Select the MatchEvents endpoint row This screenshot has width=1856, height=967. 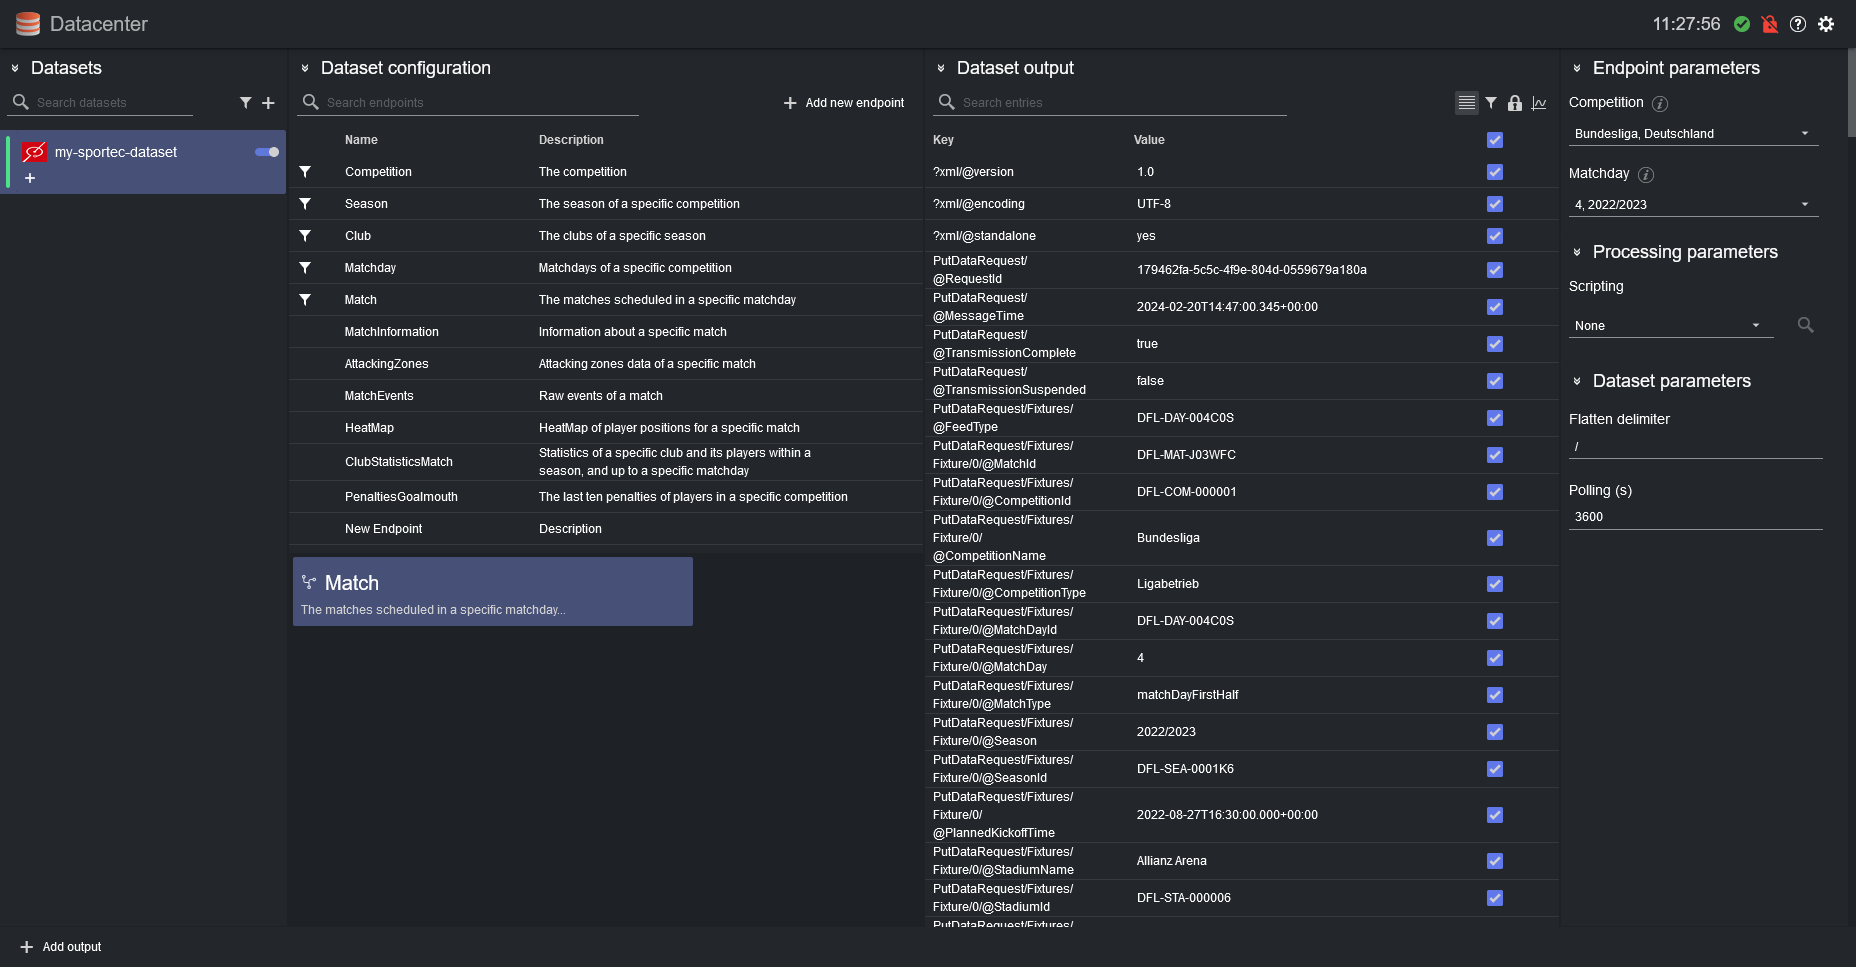pos(379,396)
